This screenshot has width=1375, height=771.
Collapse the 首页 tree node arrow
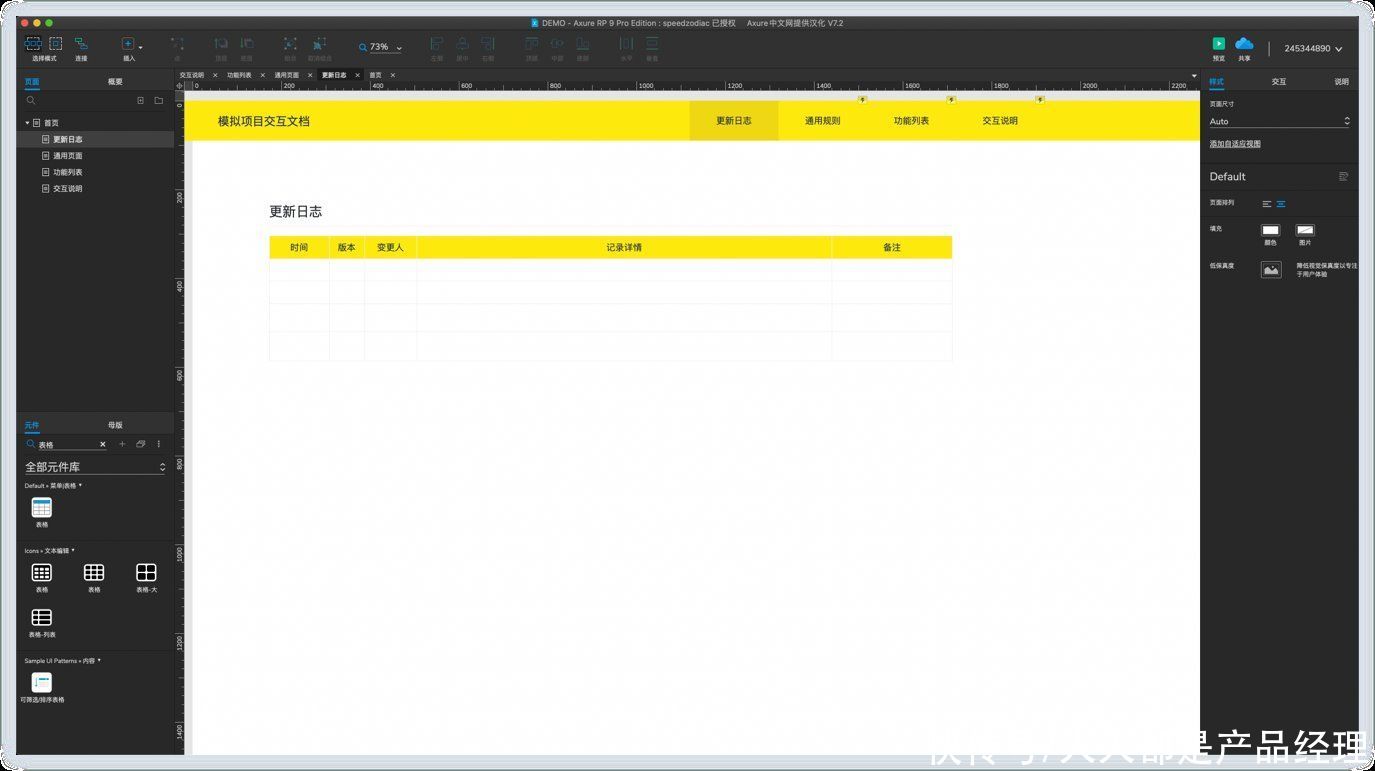[x=27, y=123]
